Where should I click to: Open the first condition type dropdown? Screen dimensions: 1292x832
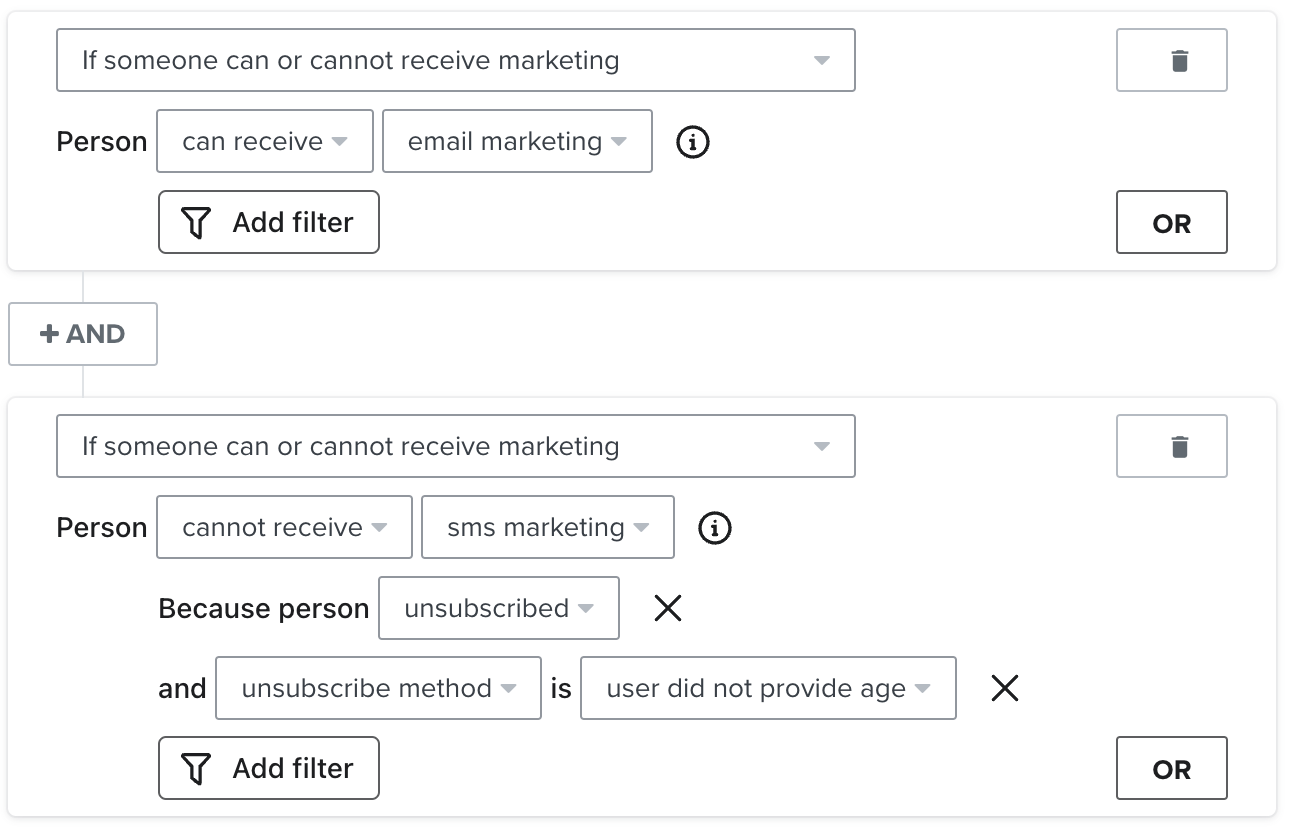point(456,60)
